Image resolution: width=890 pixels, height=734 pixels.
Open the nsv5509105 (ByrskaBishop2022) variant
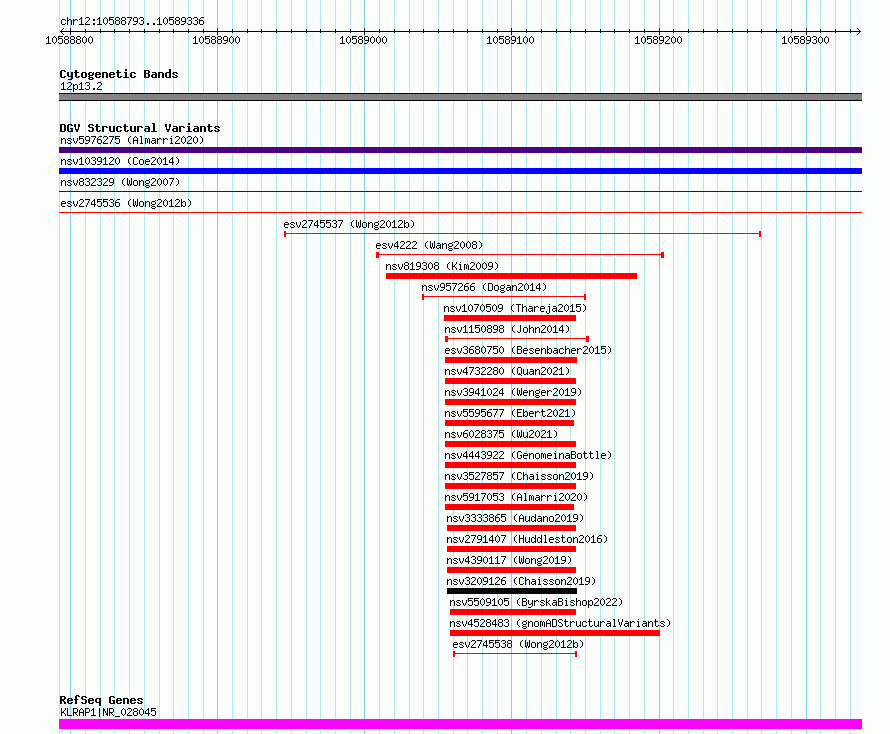(536, 602)
